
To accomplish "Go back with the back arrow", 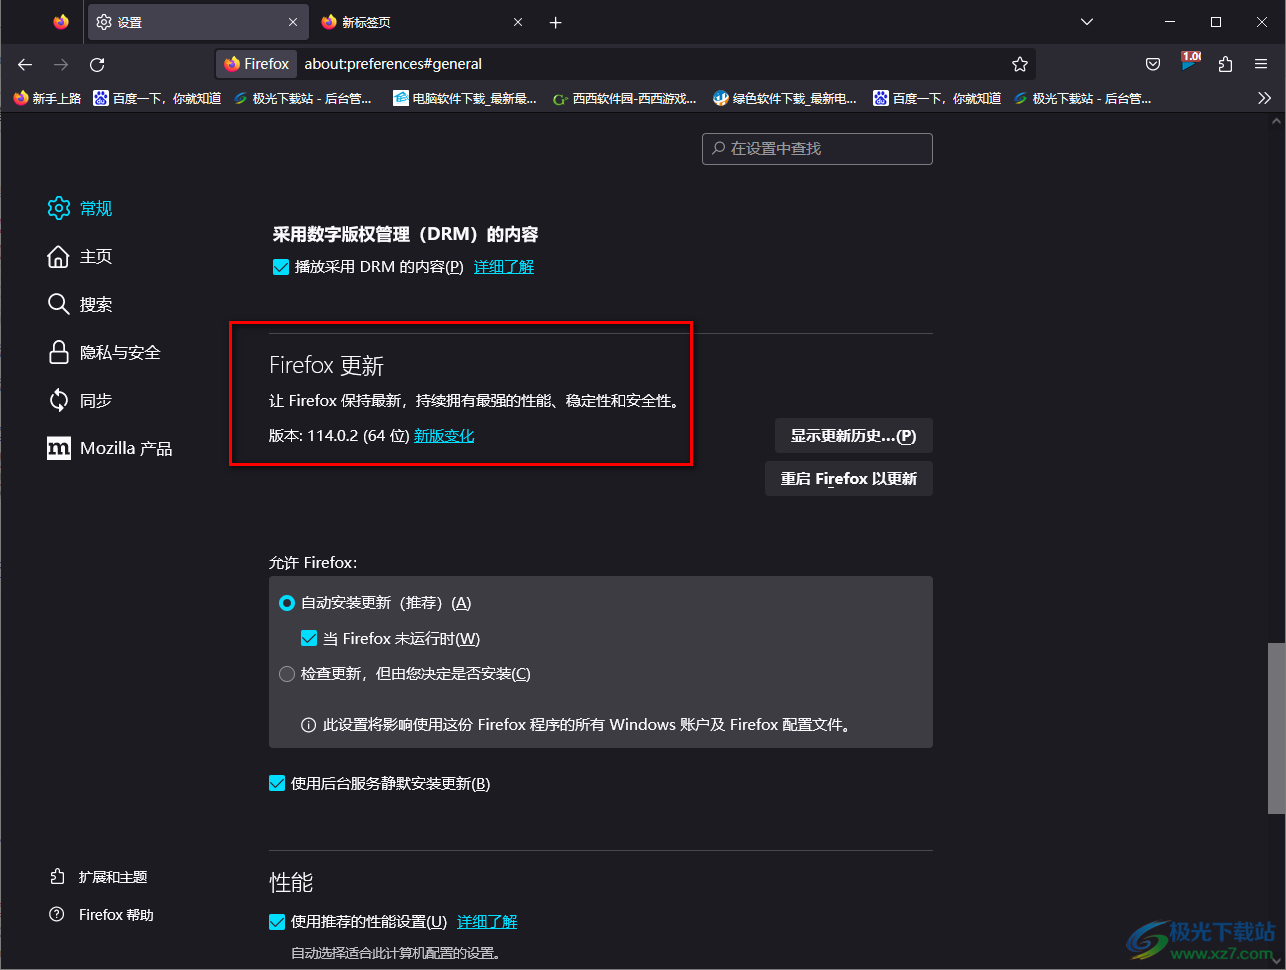I will (25, 64).
